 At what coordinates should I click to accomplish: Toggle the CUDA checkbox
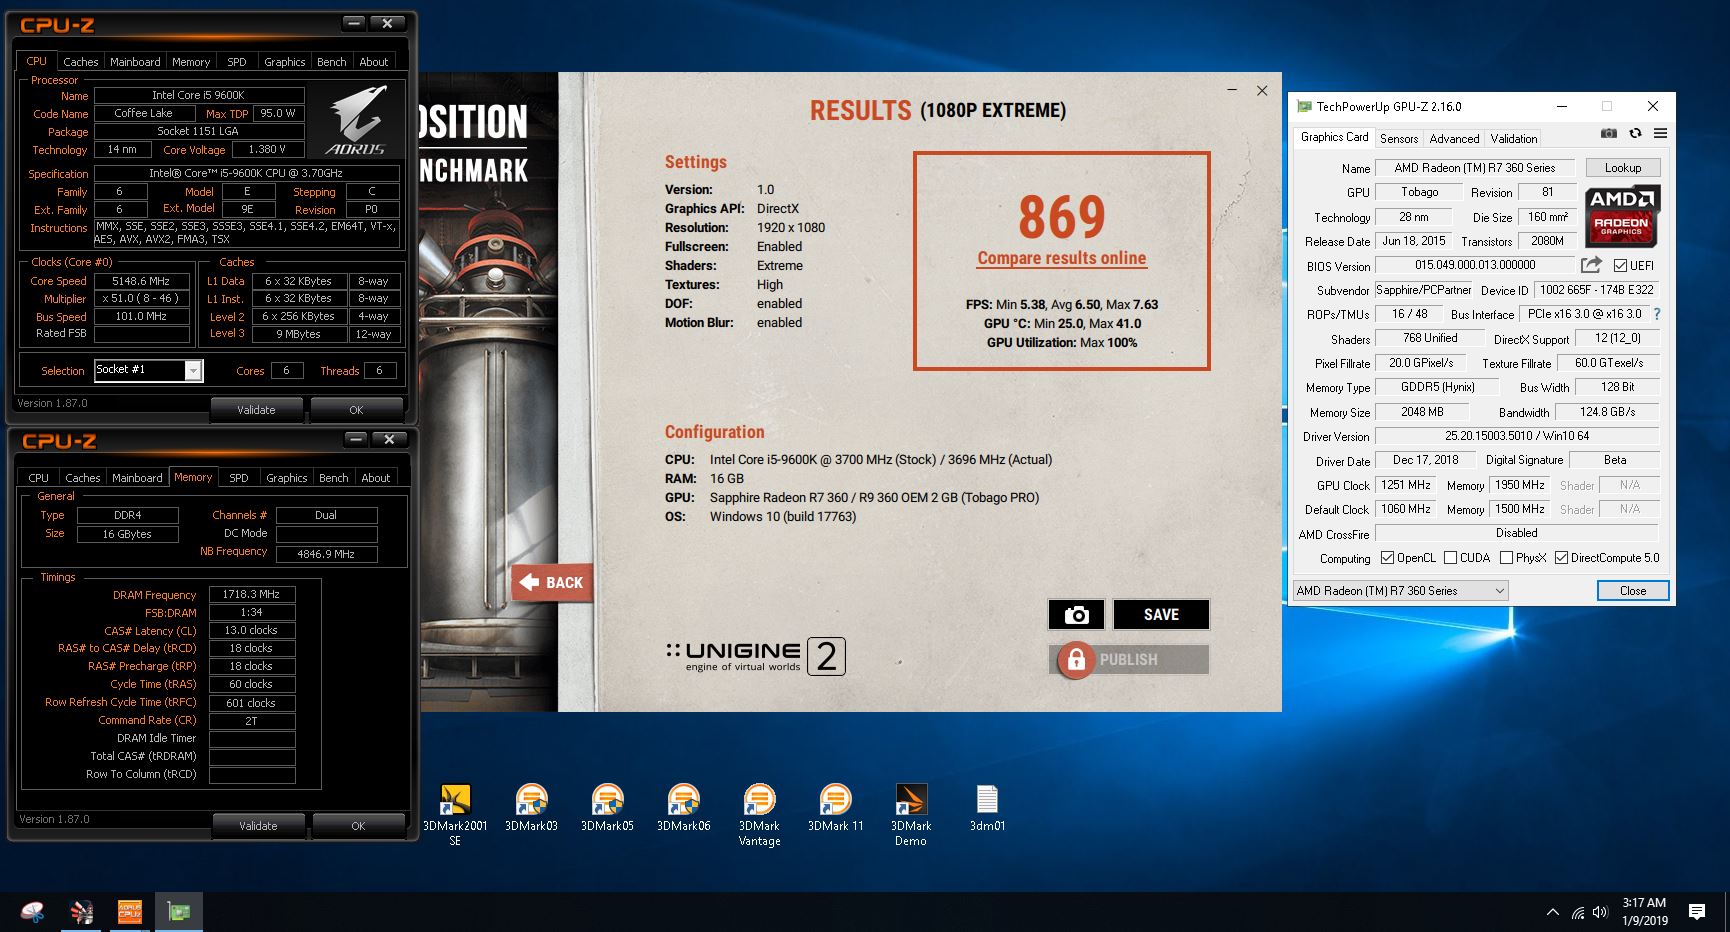pos(1450,558)
